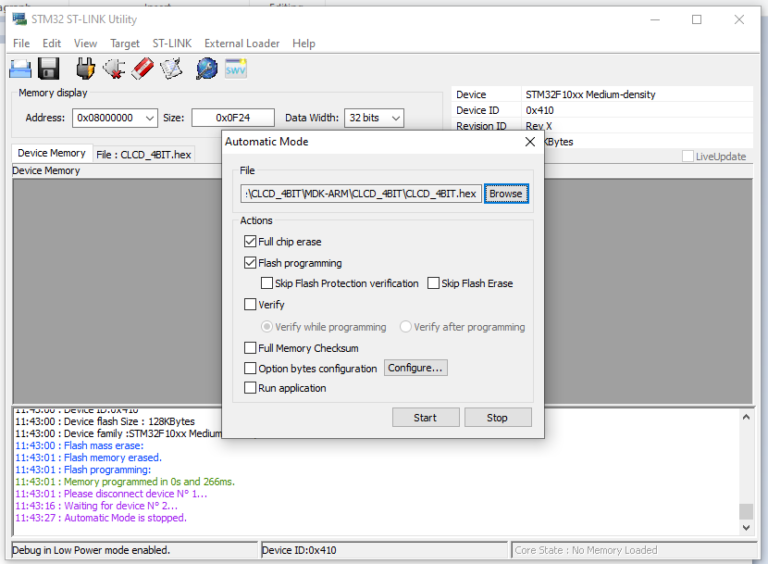Click the Open file toolbar icon
Image resolution: width=768 pixels, height=564 pixels.
click(x=21, y=69)
